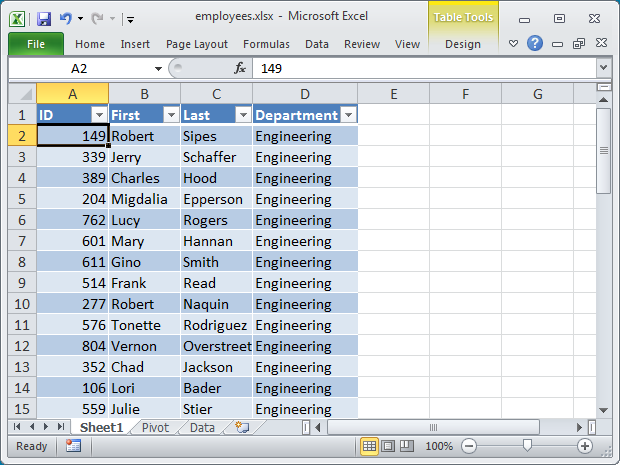Viewport: 620px width, 465px height.
Task: Select column A header
Action: [x=72, y=94]
